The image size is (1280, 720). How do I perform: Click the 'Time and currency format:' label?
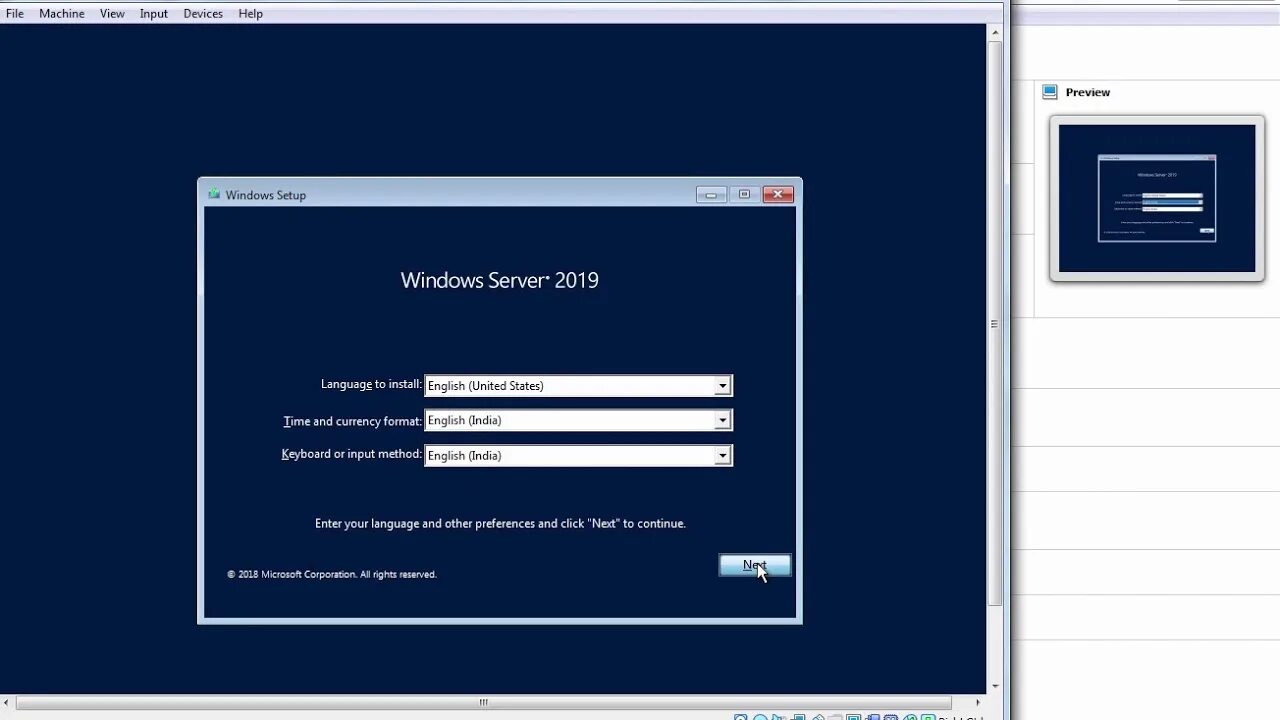tap(353, 421)
